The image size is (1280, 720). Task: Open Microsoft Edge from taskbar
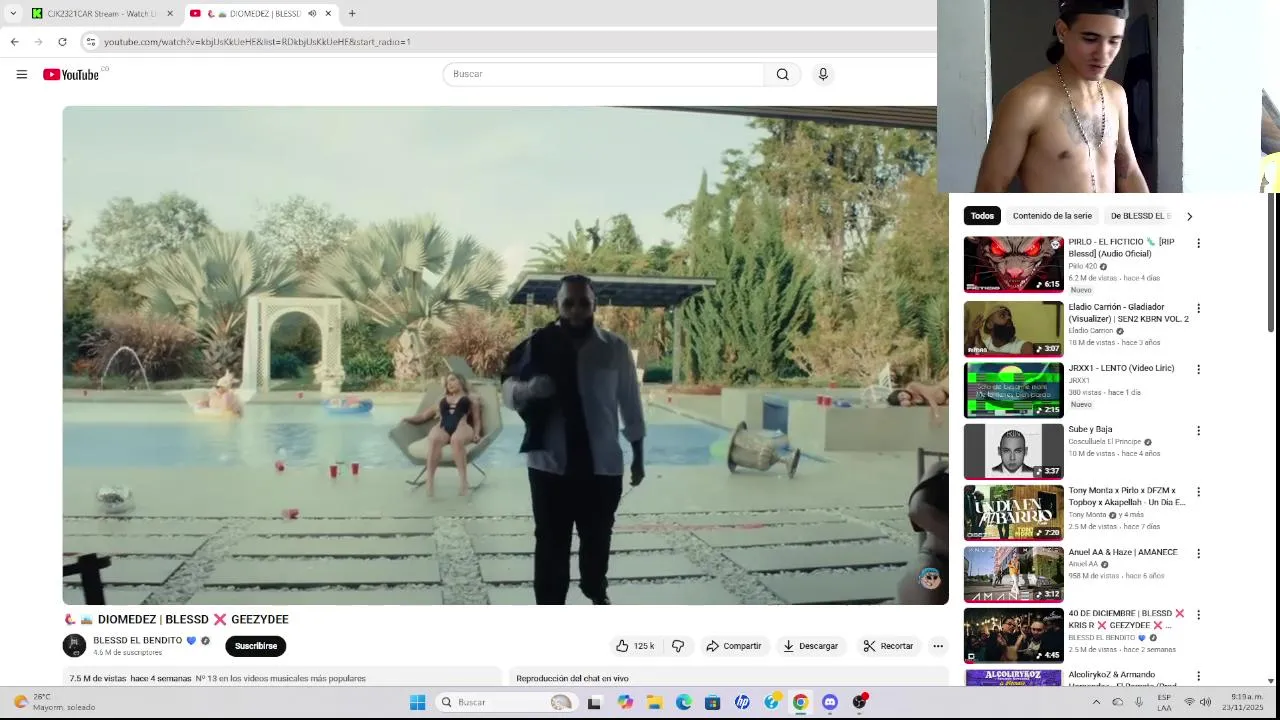tap(683, 702)
